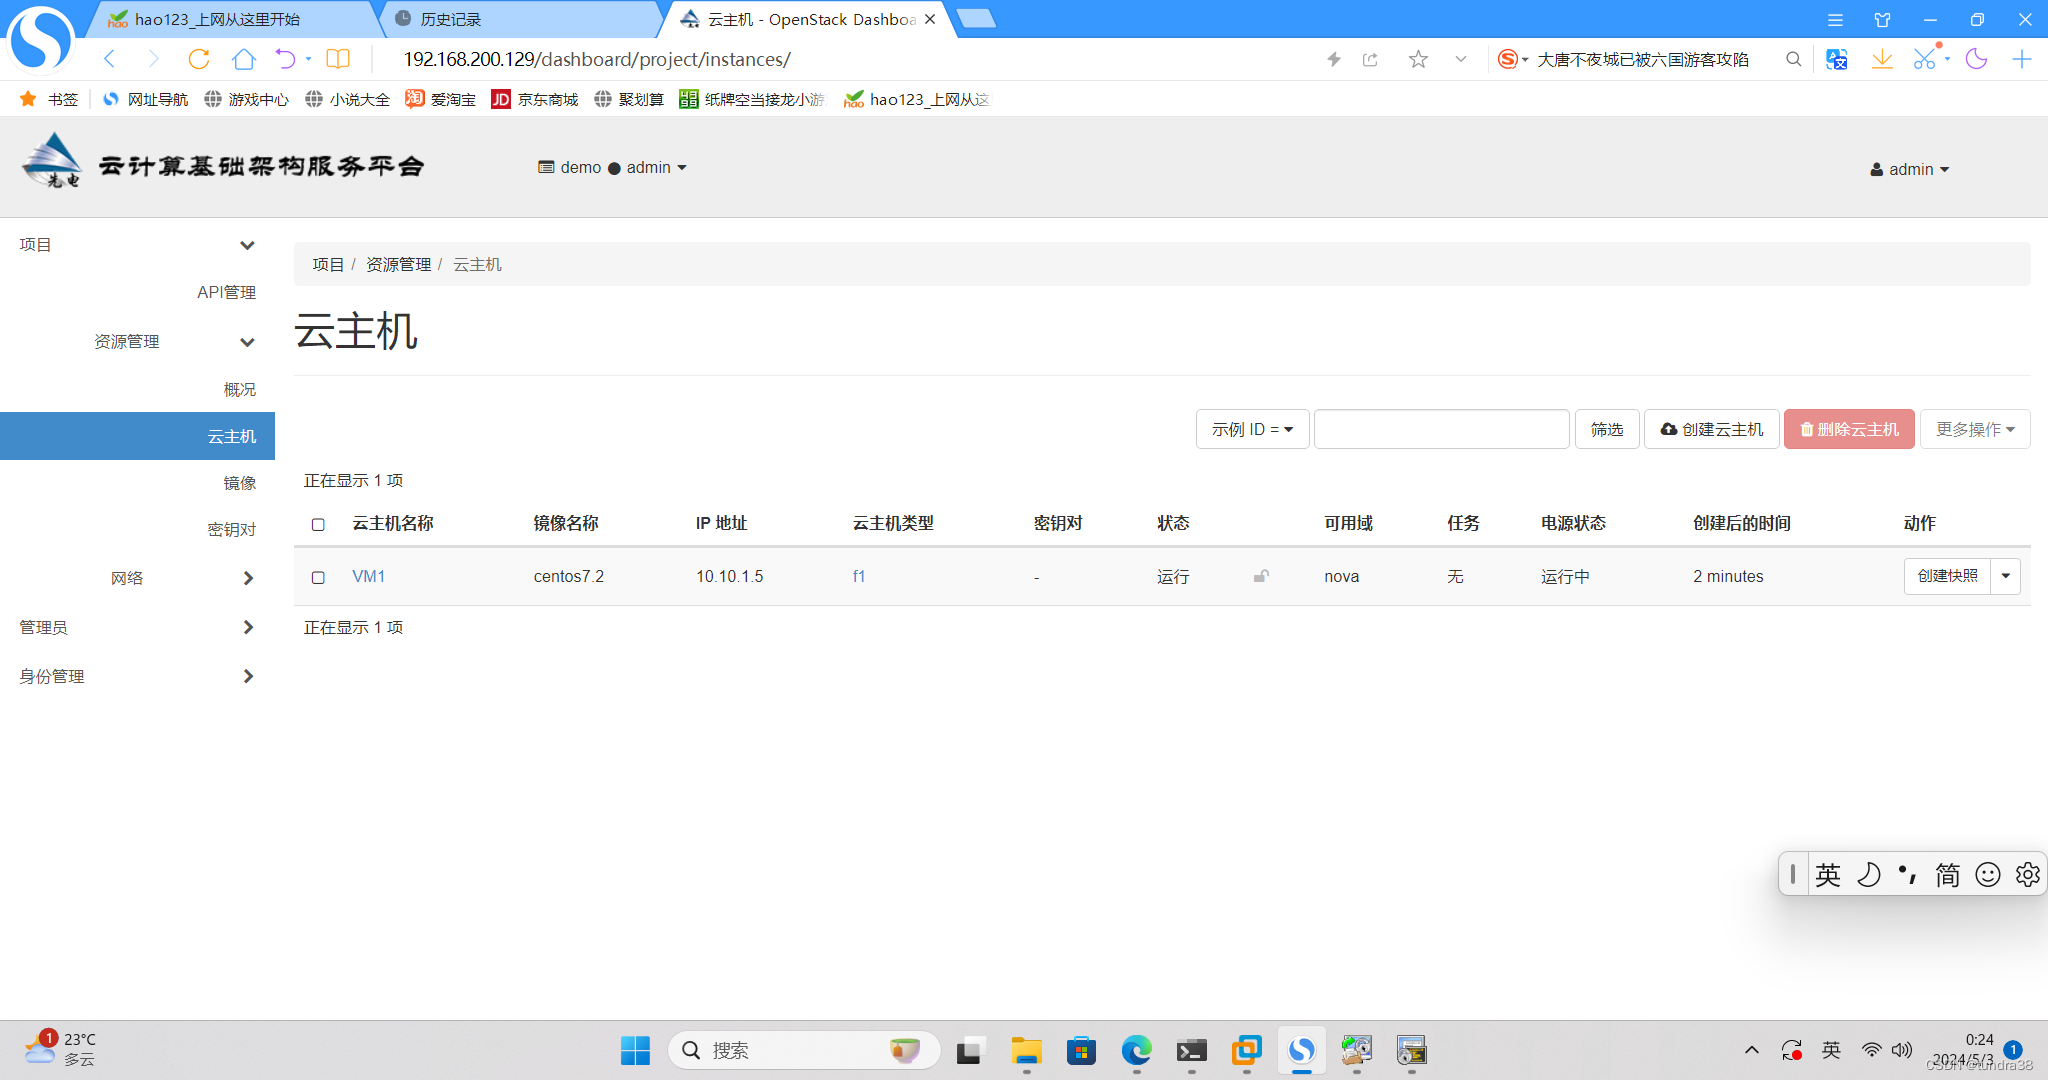The height and width of the screenshot is (1080, 2048).
Task: Select 云主机 in sidebar
Action: coord(137,436)
